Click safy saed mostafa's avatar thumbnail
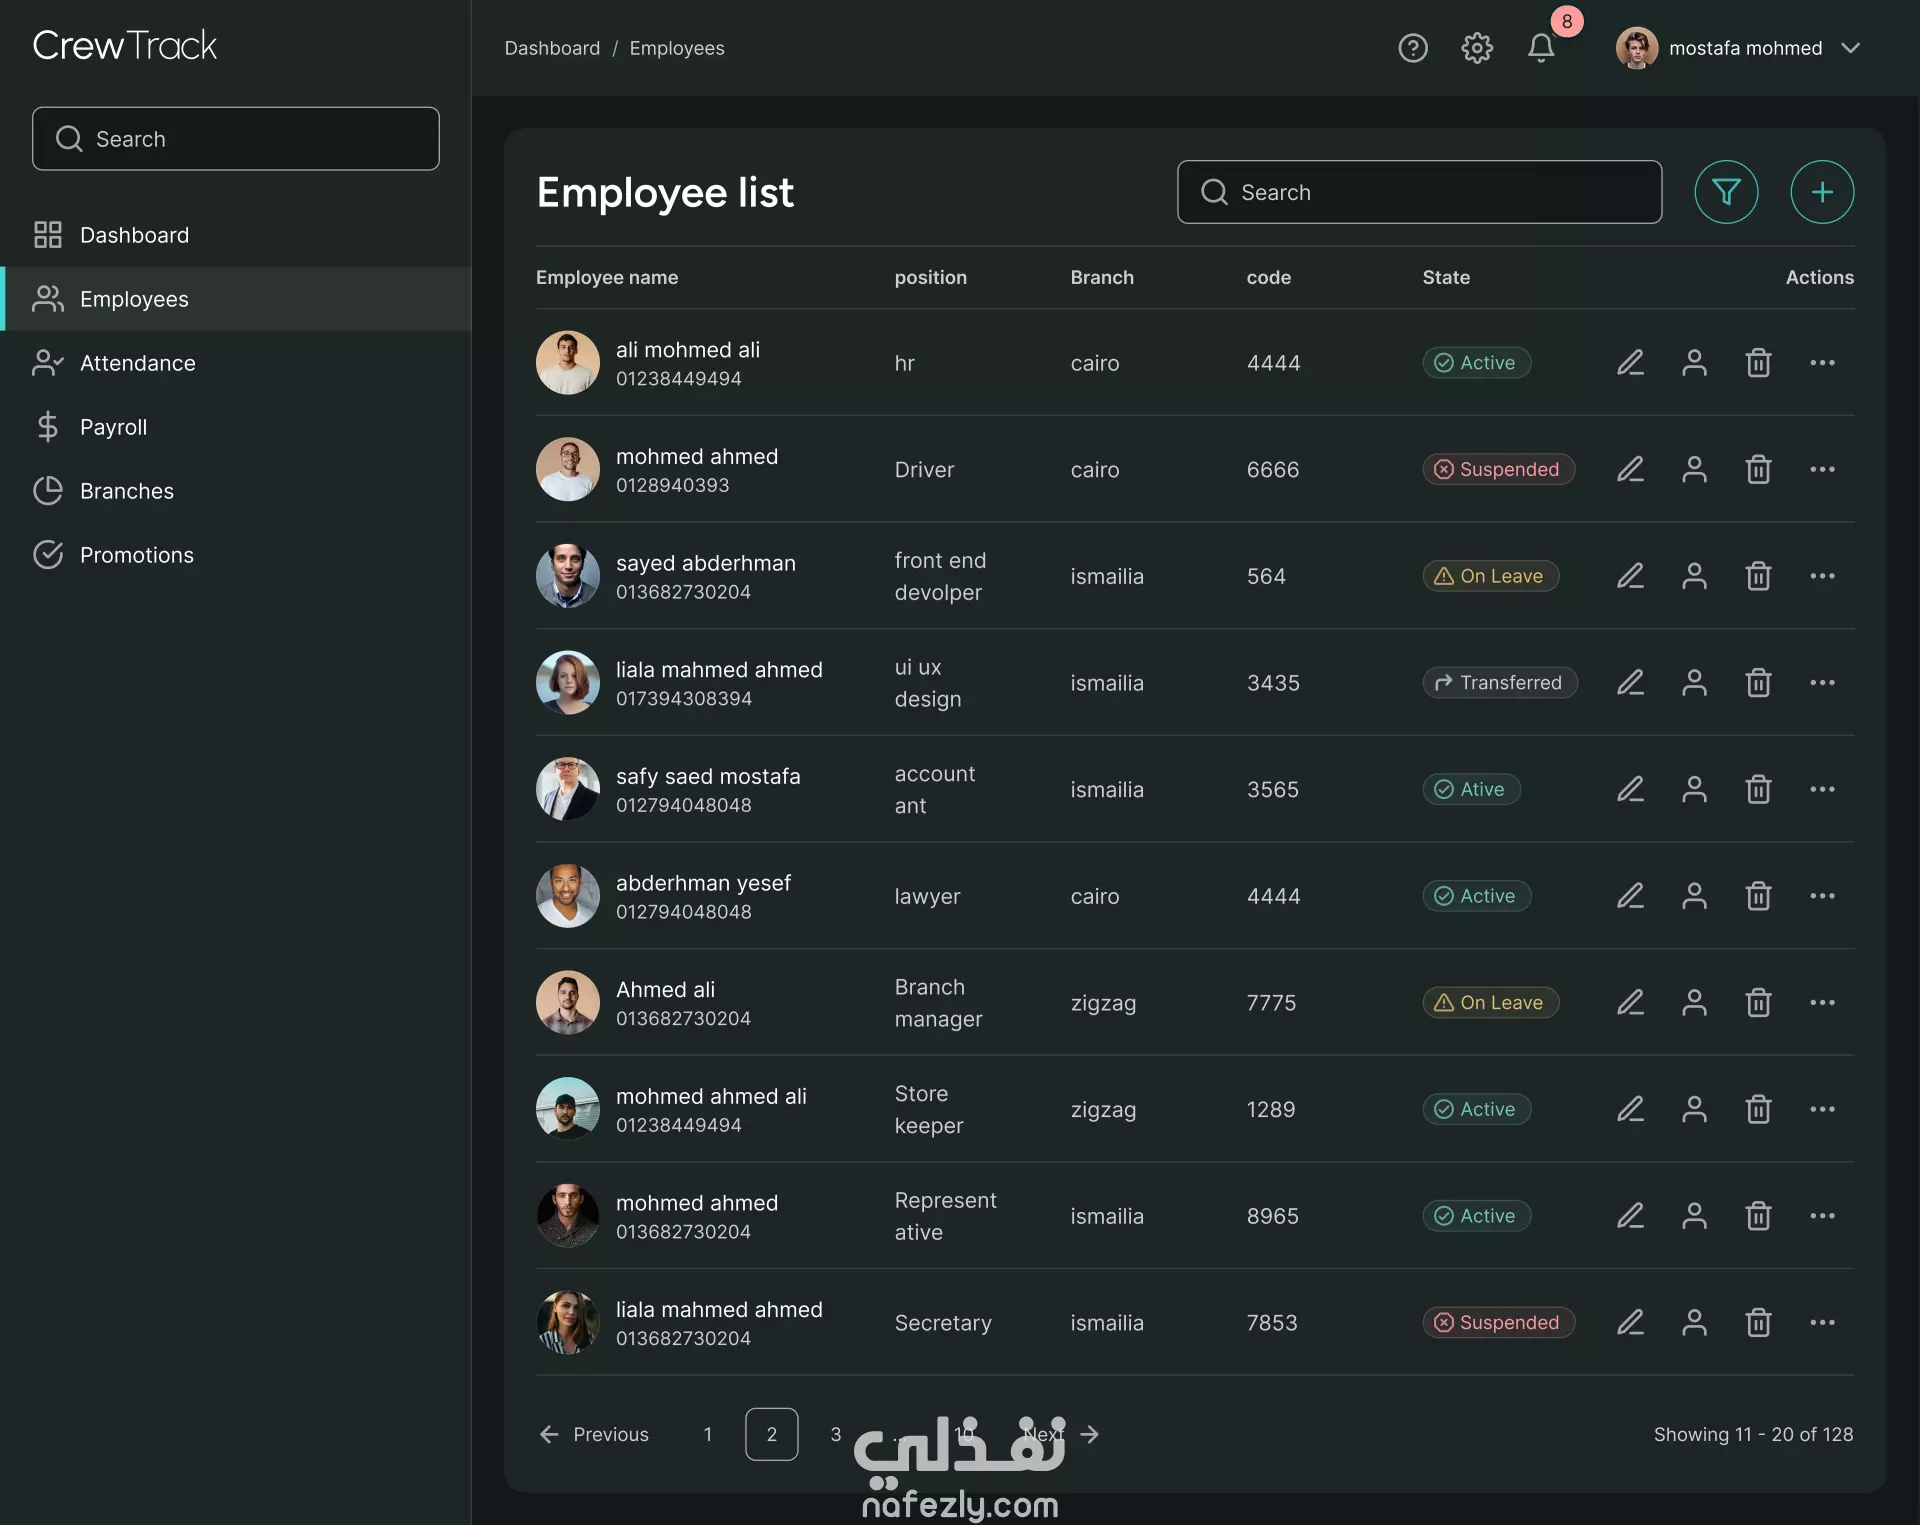 [x=567, y=789]
